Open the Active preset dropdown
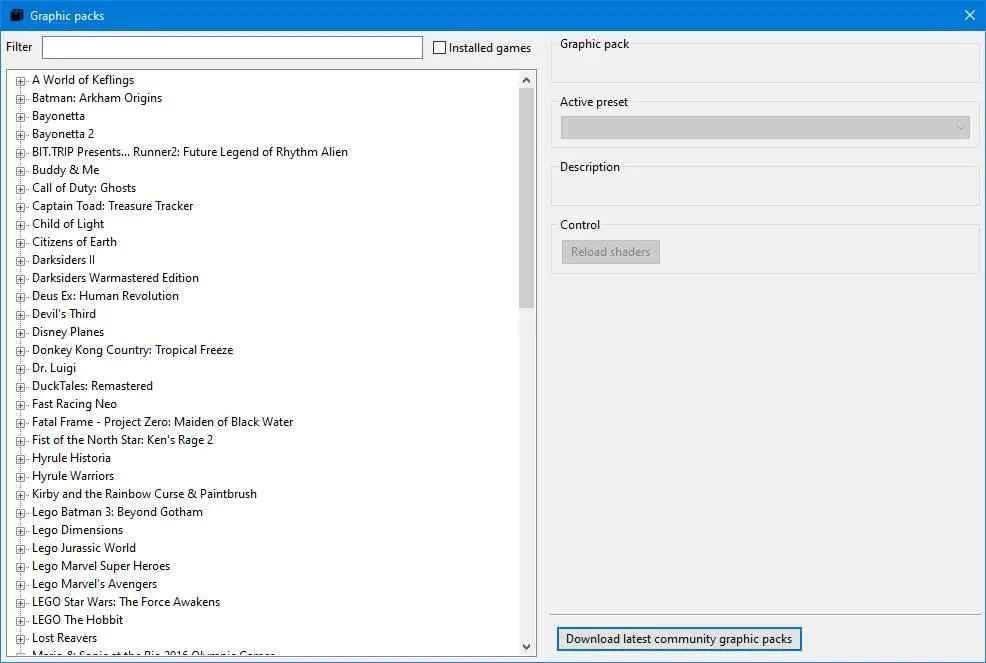The height and width of the screenshot is (663, 986). 765,128
